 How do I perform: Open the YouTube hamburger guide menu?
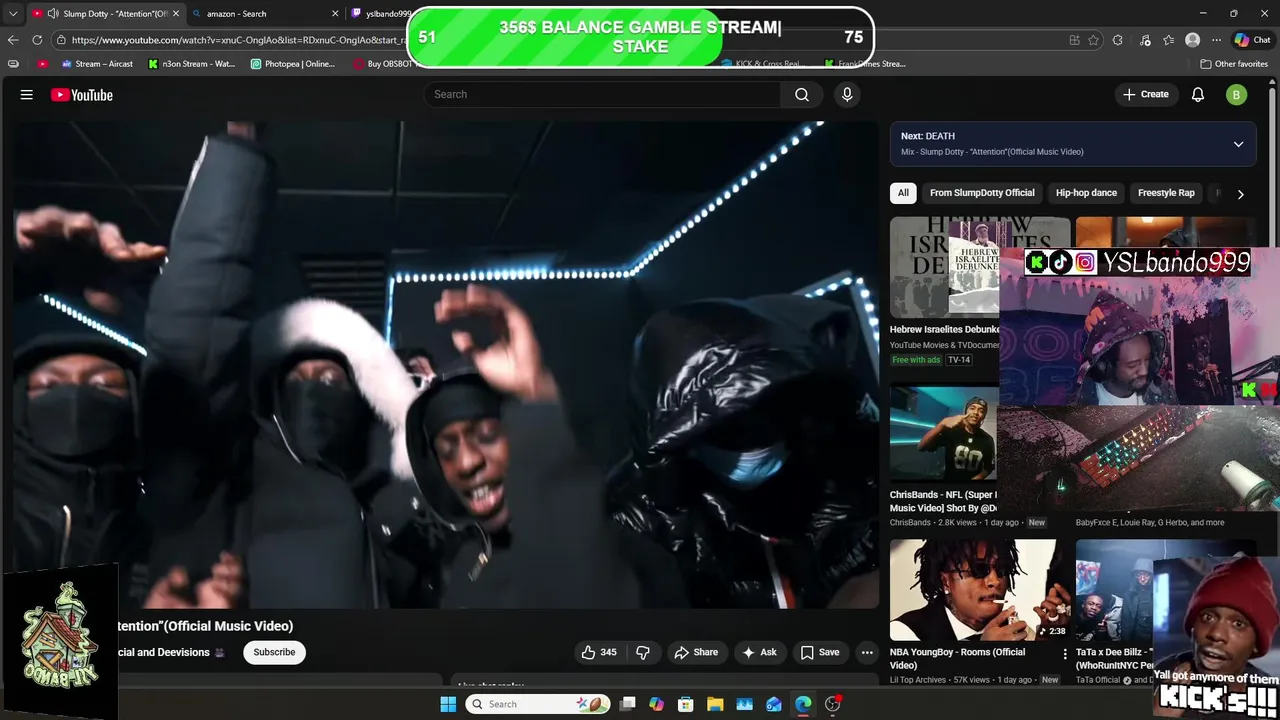click(27, 95)
